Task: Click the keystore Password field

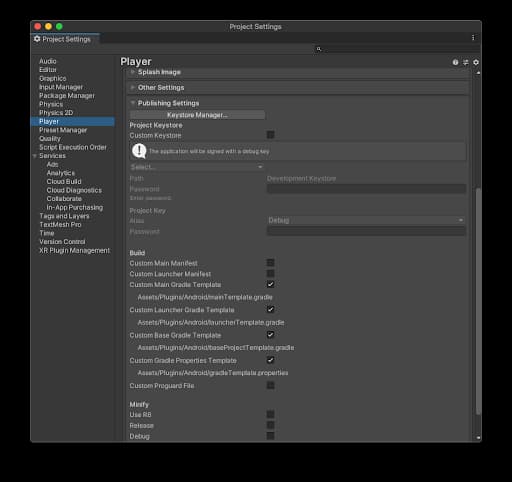Action: point(366,189)
